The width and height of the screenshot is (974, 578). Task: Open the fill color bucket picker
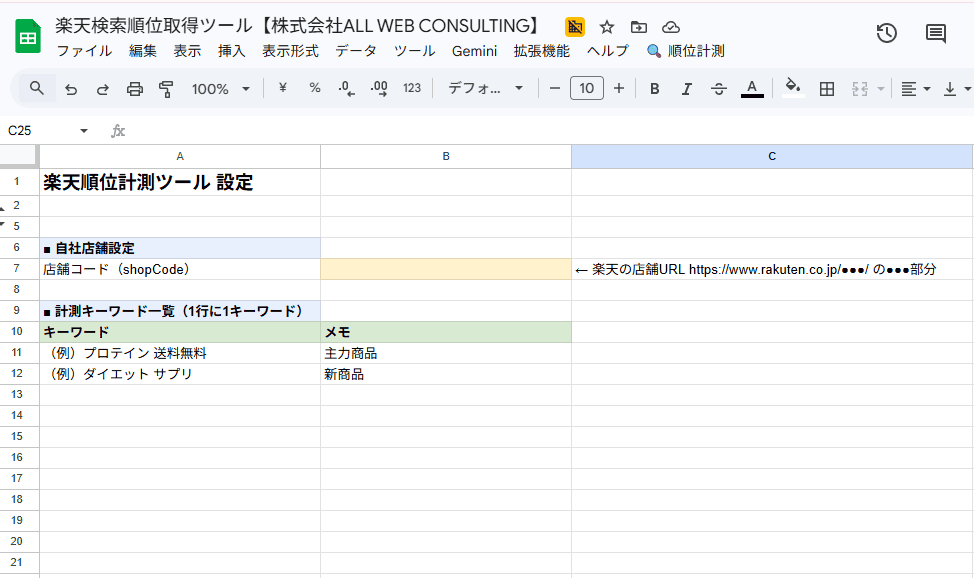coord(792,89)
